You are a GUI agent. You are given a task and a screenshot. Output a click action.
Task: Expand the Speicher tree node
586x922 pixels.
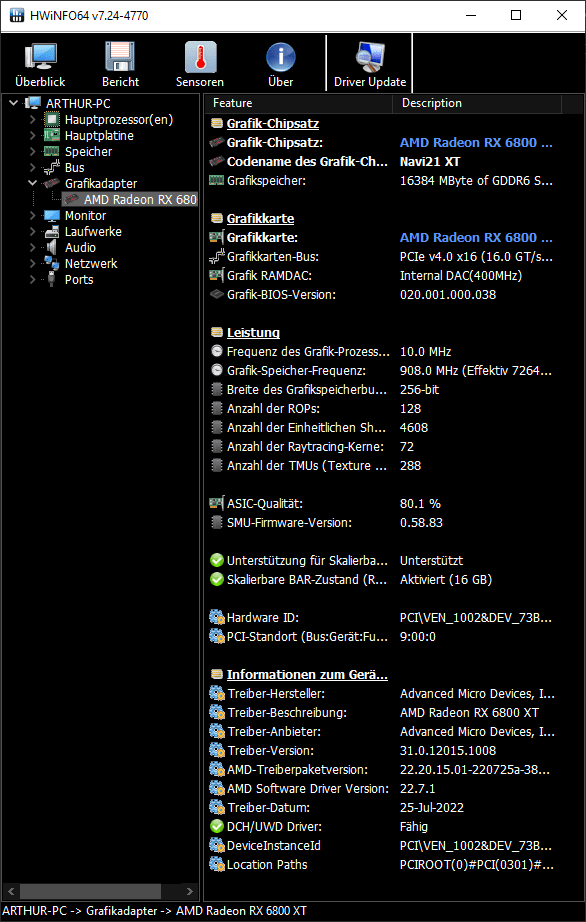click(32, 152)
